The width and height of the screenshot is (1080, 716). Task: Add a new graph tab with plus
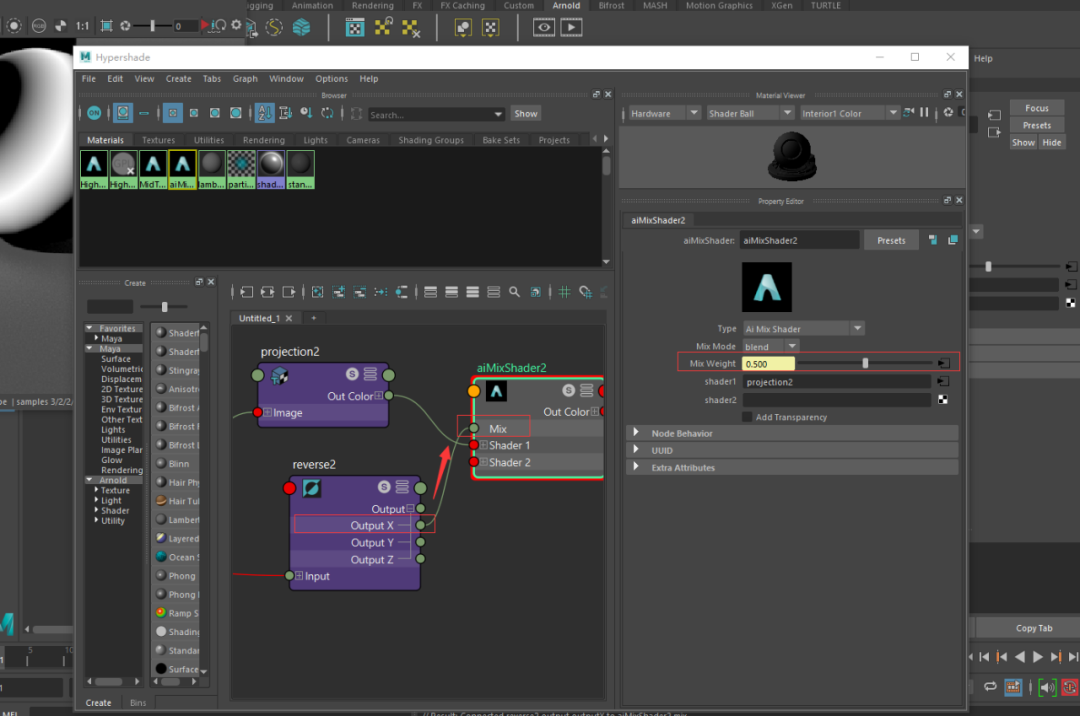coord(313,318)
